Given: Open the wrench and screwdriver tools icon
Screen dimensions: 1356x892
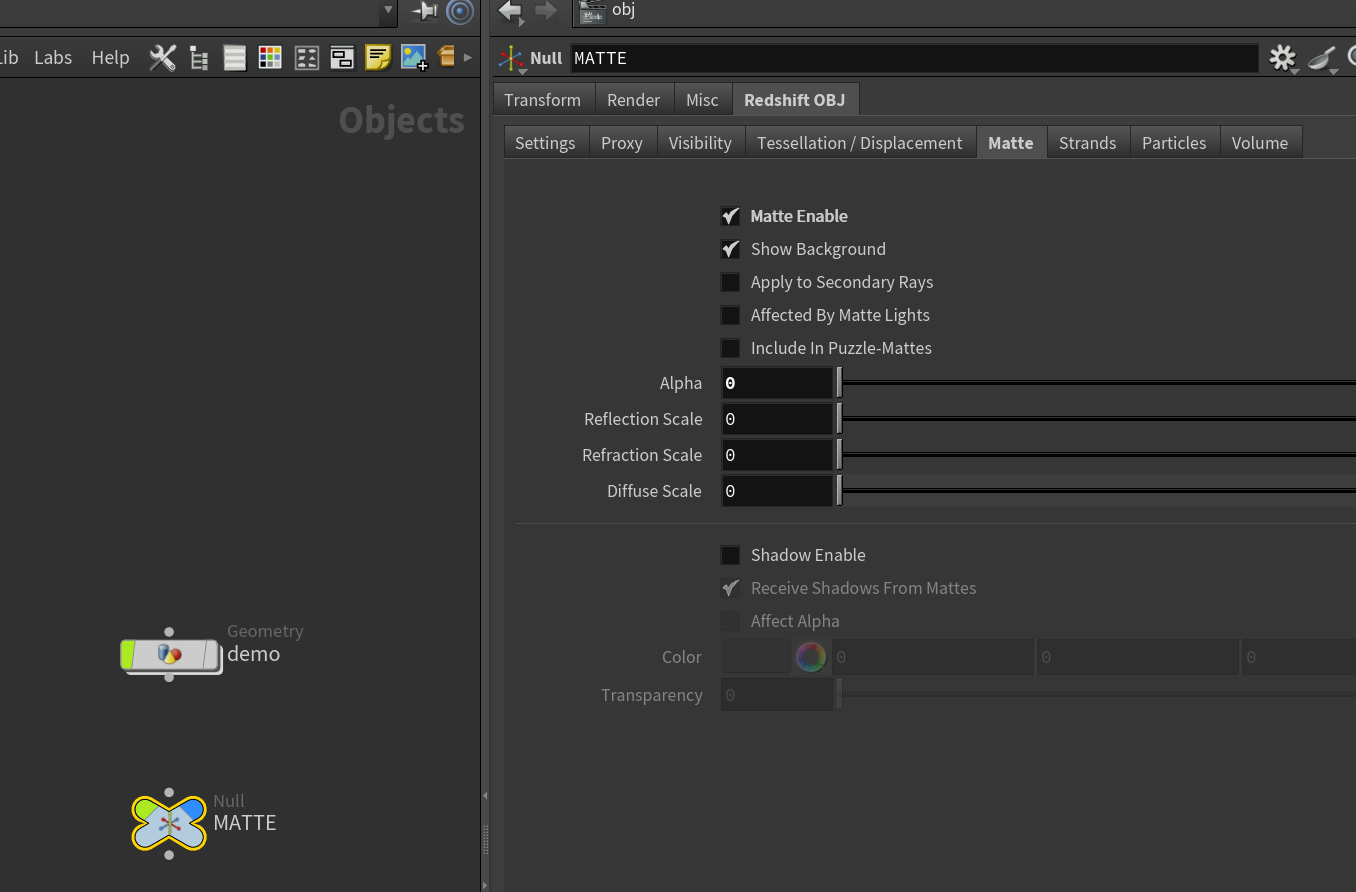Looking at the screenshot, I should click(162, 57).
